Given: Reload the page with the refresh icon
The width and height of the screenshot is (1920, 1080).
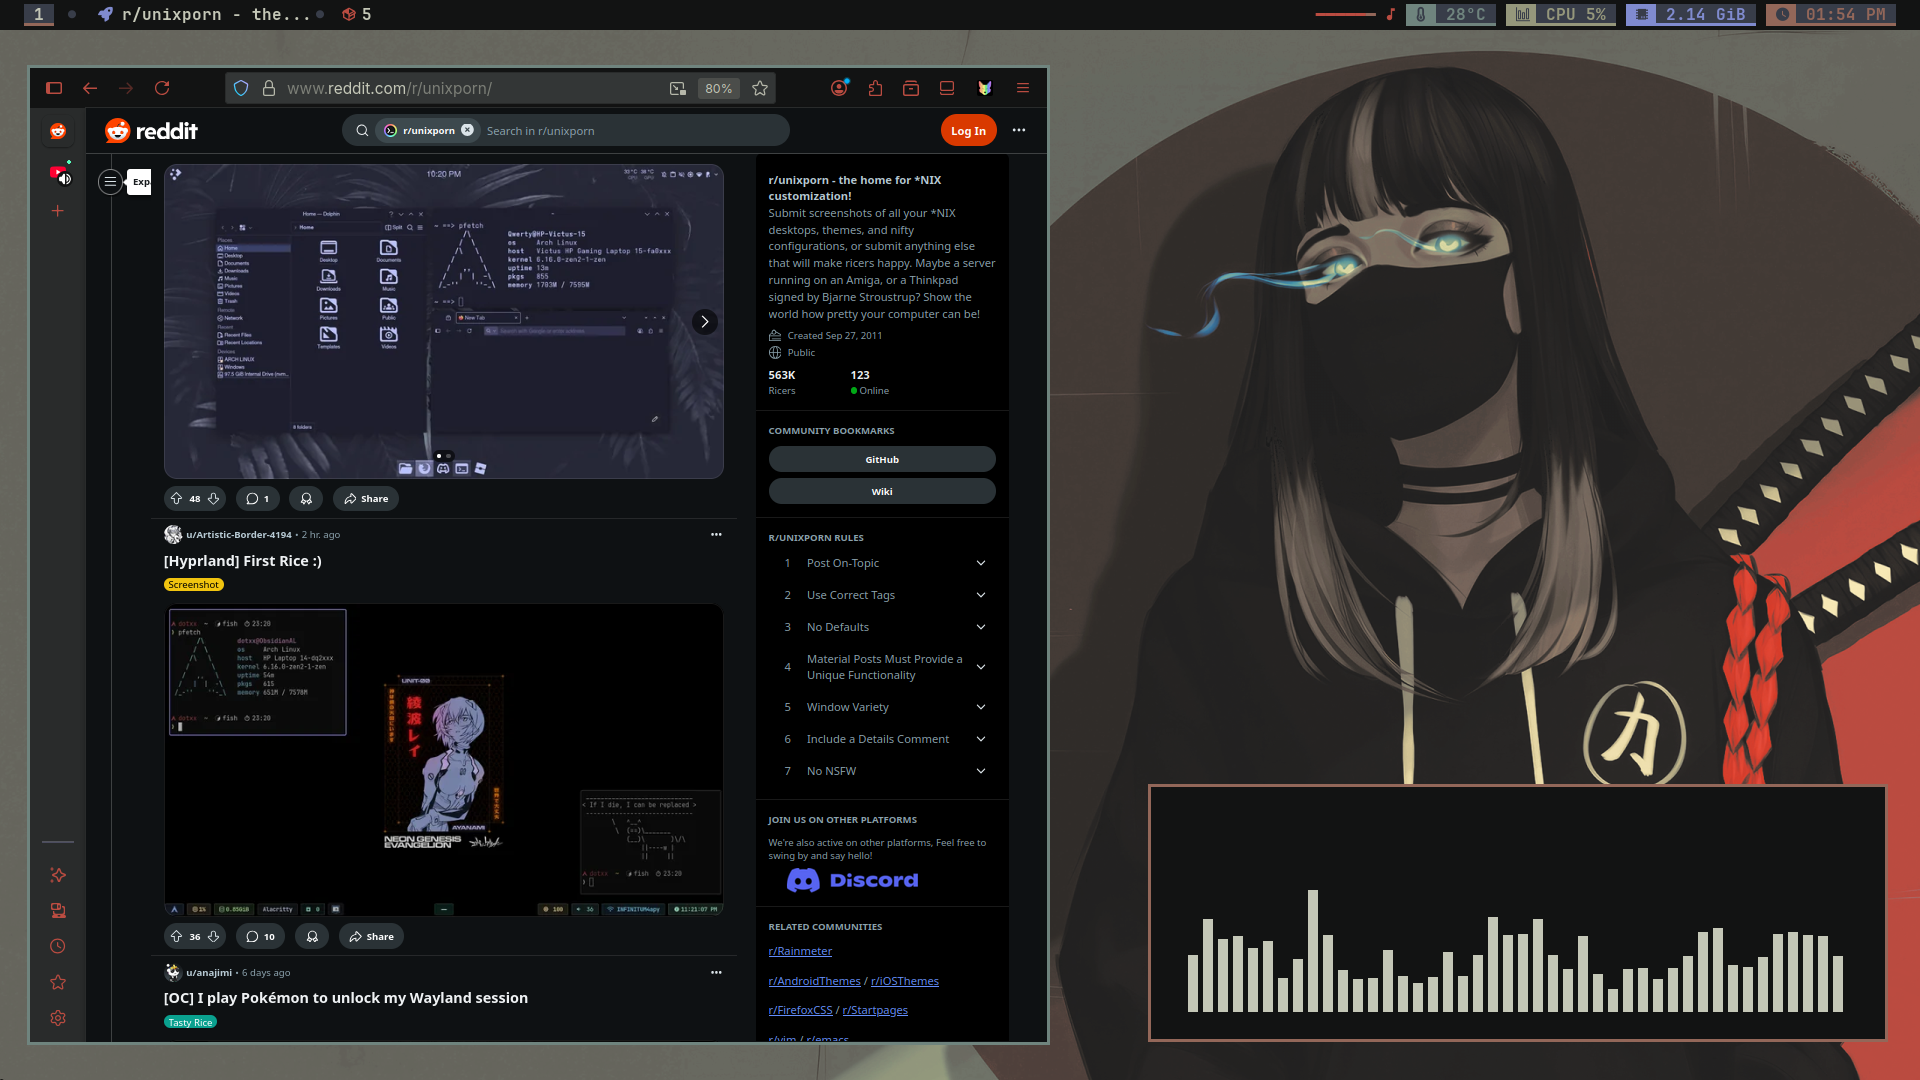Looking at the screenshot, I should point(162,88).
